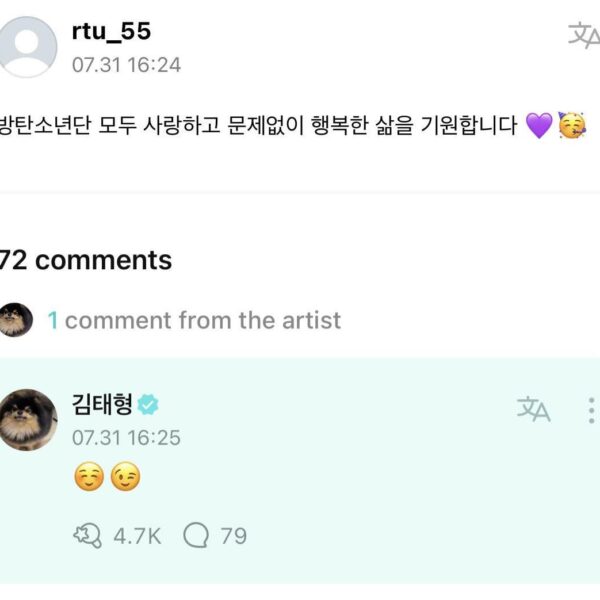Image resolution: width=600 pixels, height=600 pixels.
Task: Click the Korean post text about 방탄소년단
Action: coord(260,127)
